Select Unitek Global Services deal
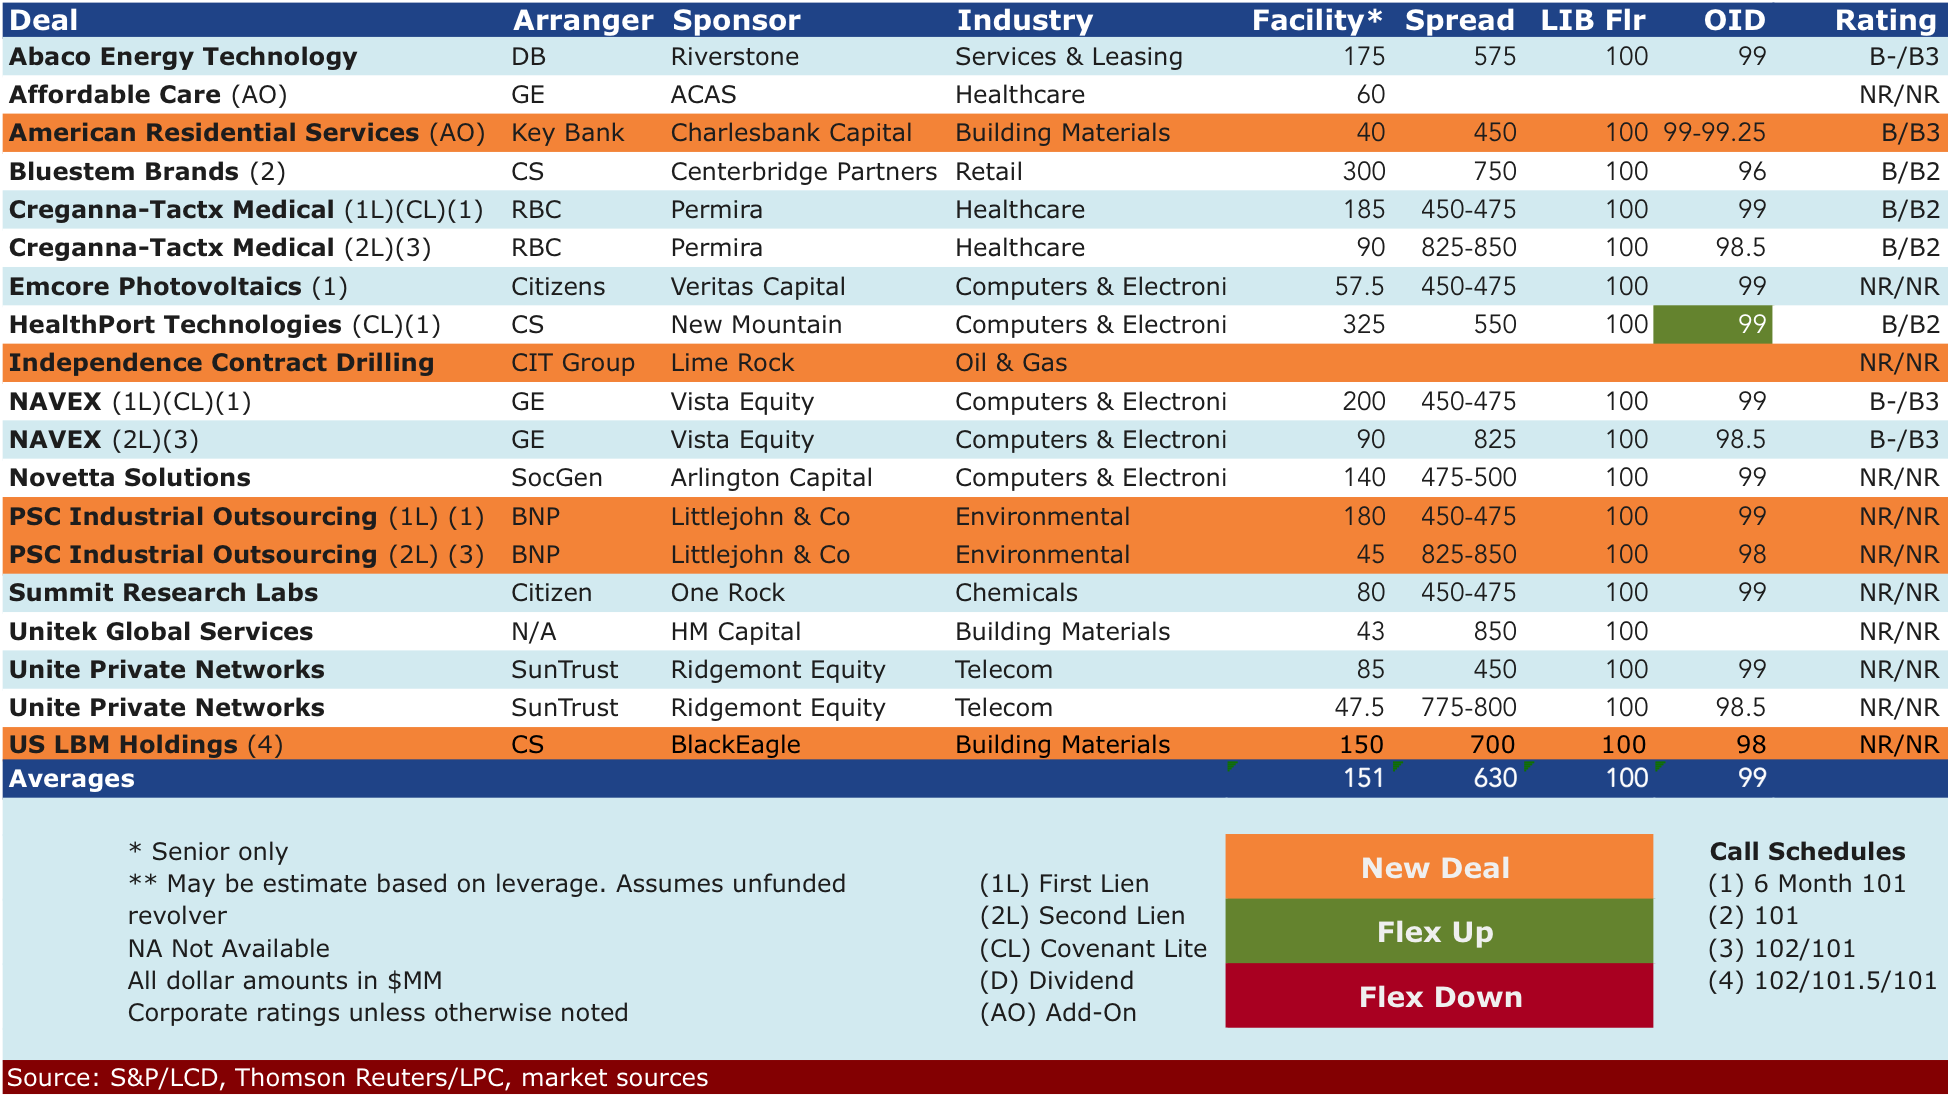Viewport: 1948px width, 1095px height. click(x=161, y=632)
